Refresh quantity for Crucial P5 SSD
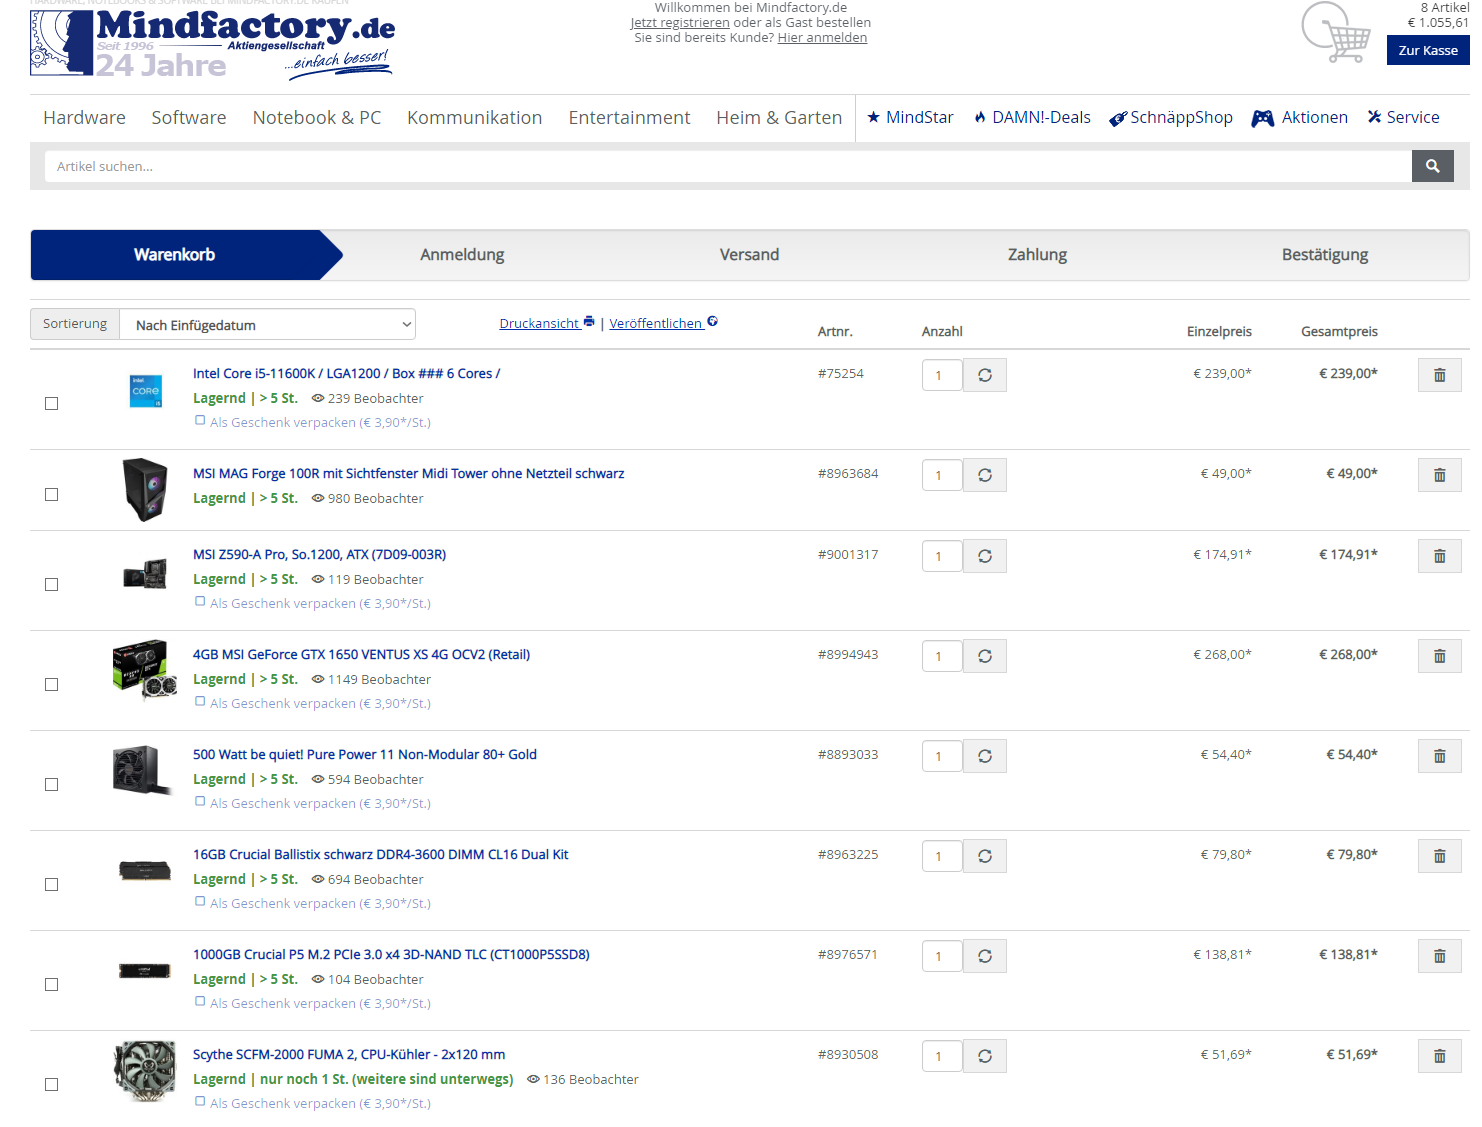The height and width of the screenshot is (1127, 1482). (x=985, y=956)
